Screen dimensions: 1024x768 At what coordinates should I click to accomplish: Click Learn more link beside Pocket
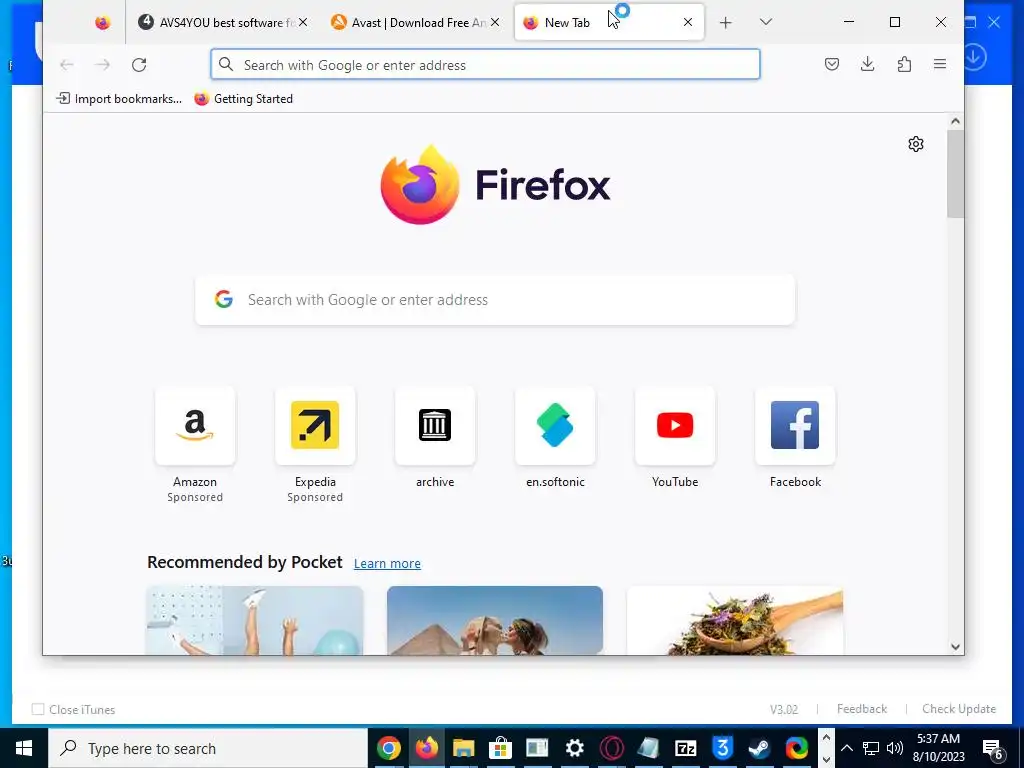(x=387, y=564)
